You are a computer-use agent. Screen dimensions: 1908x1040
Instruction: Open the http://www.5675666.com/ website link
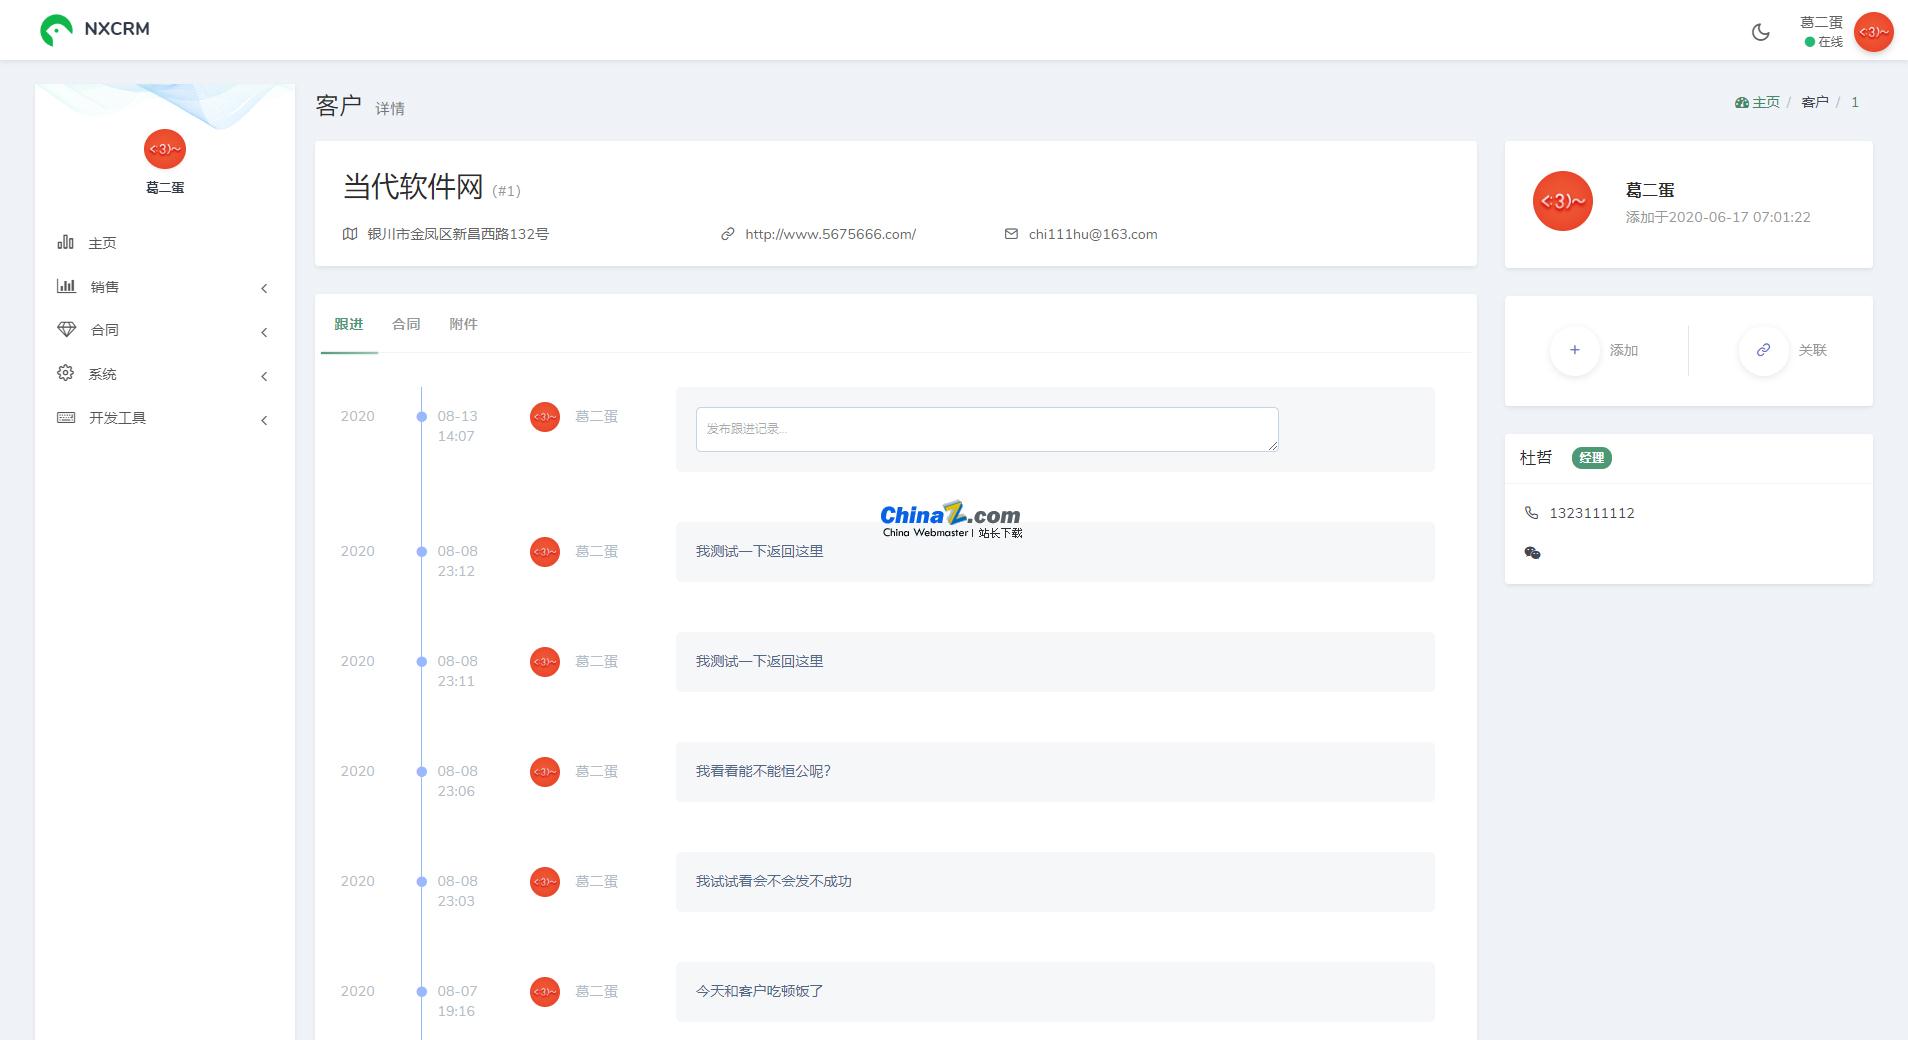coord(830,234)
